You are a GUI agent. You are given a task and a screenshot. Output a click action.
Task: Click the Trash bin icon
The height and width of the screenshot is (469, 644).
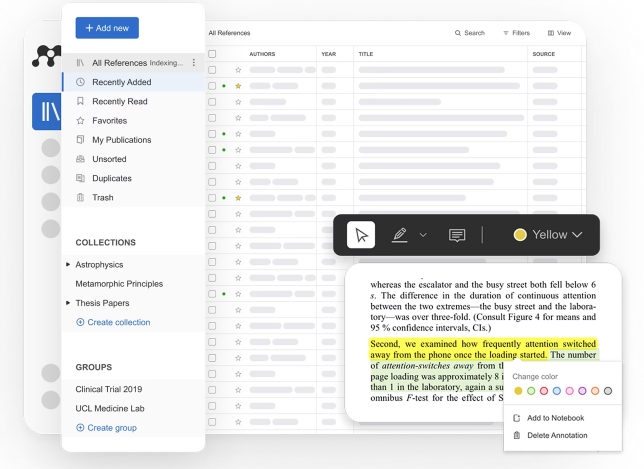click(x=80, y=197)
